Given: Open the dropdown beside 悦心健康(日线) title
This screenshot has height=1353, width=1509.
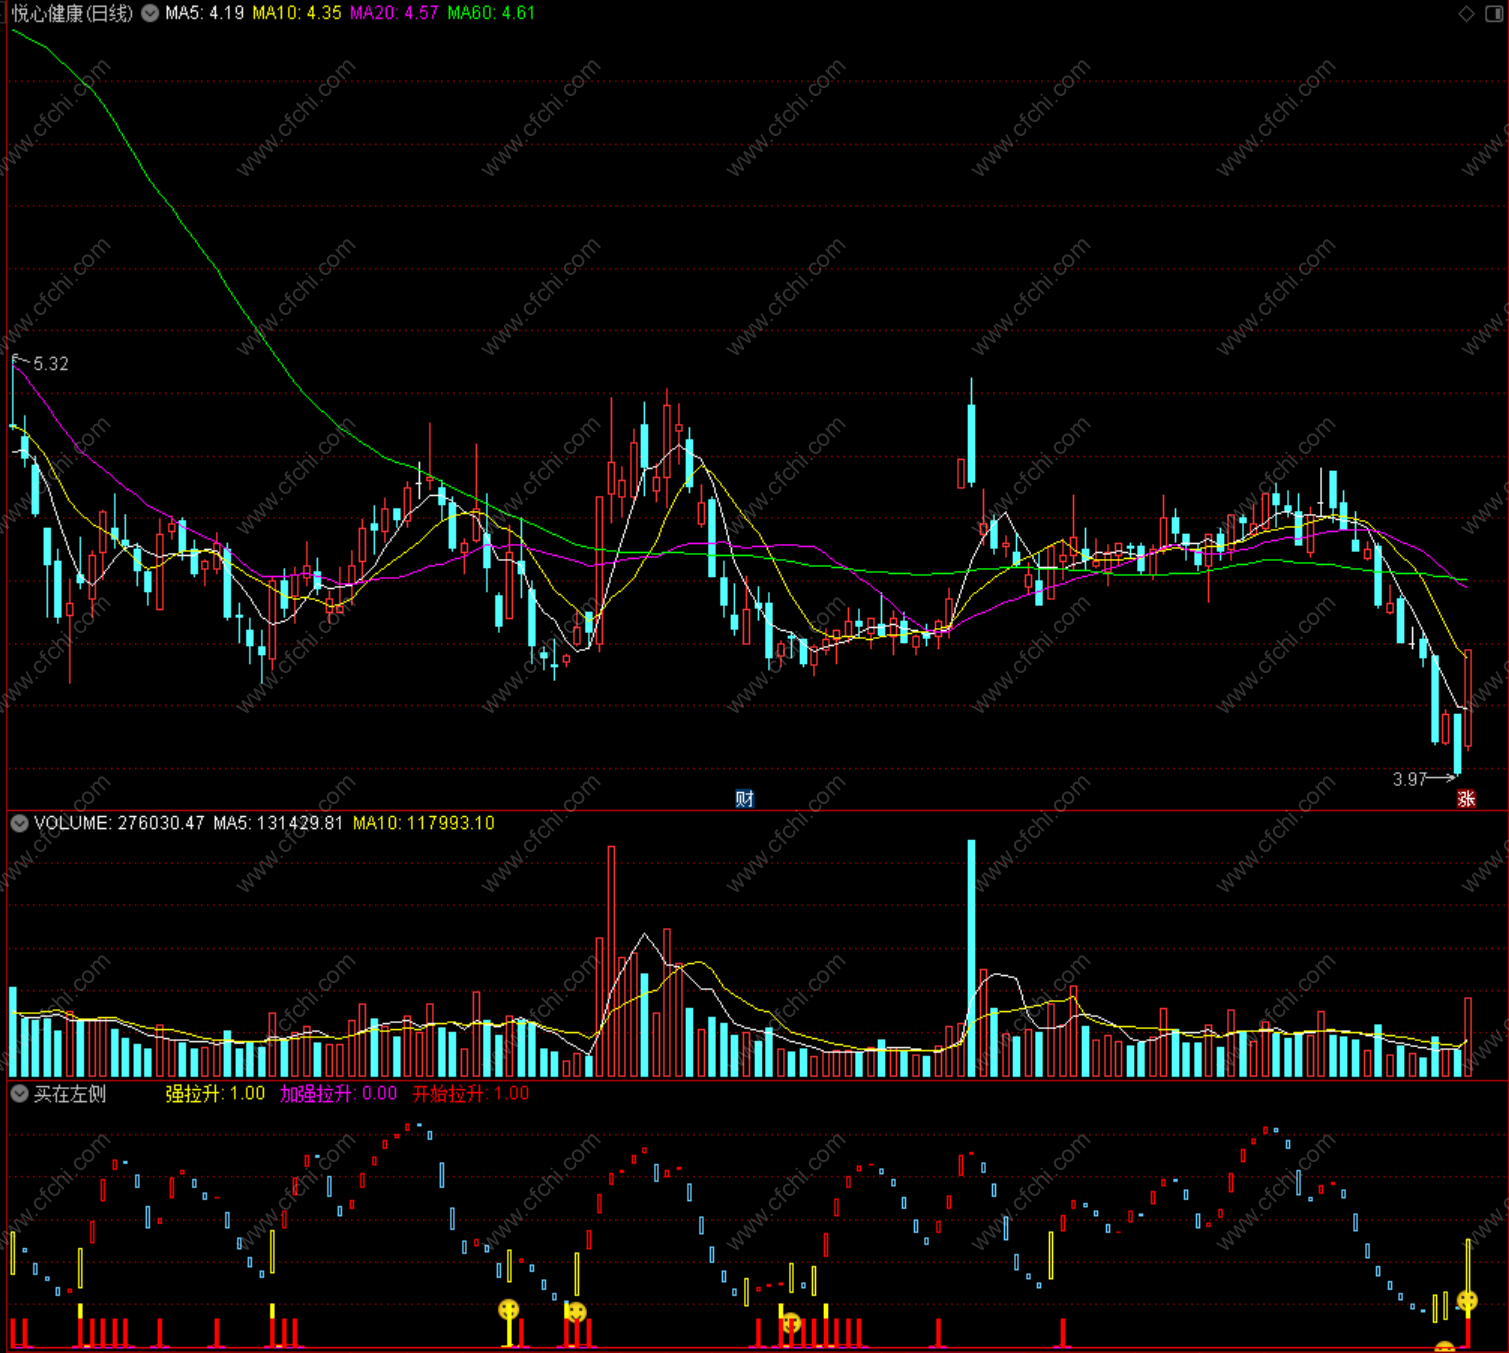Looking at the screenshot, I should click(150, 14).
